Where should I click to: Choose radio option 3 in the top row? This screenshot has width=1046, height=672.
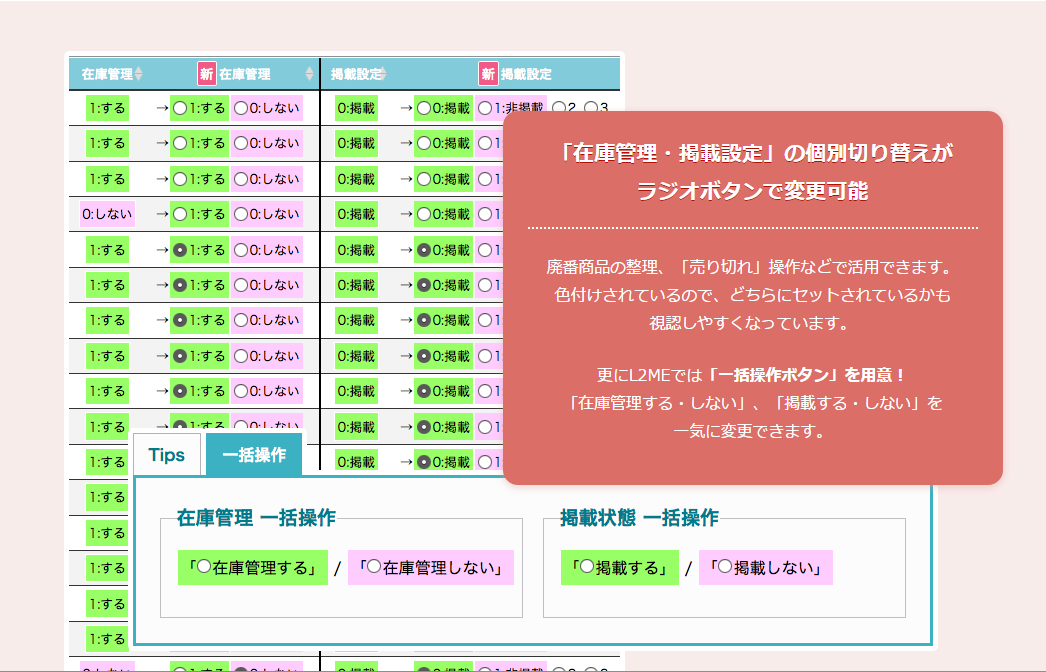(x=592, y=108)
